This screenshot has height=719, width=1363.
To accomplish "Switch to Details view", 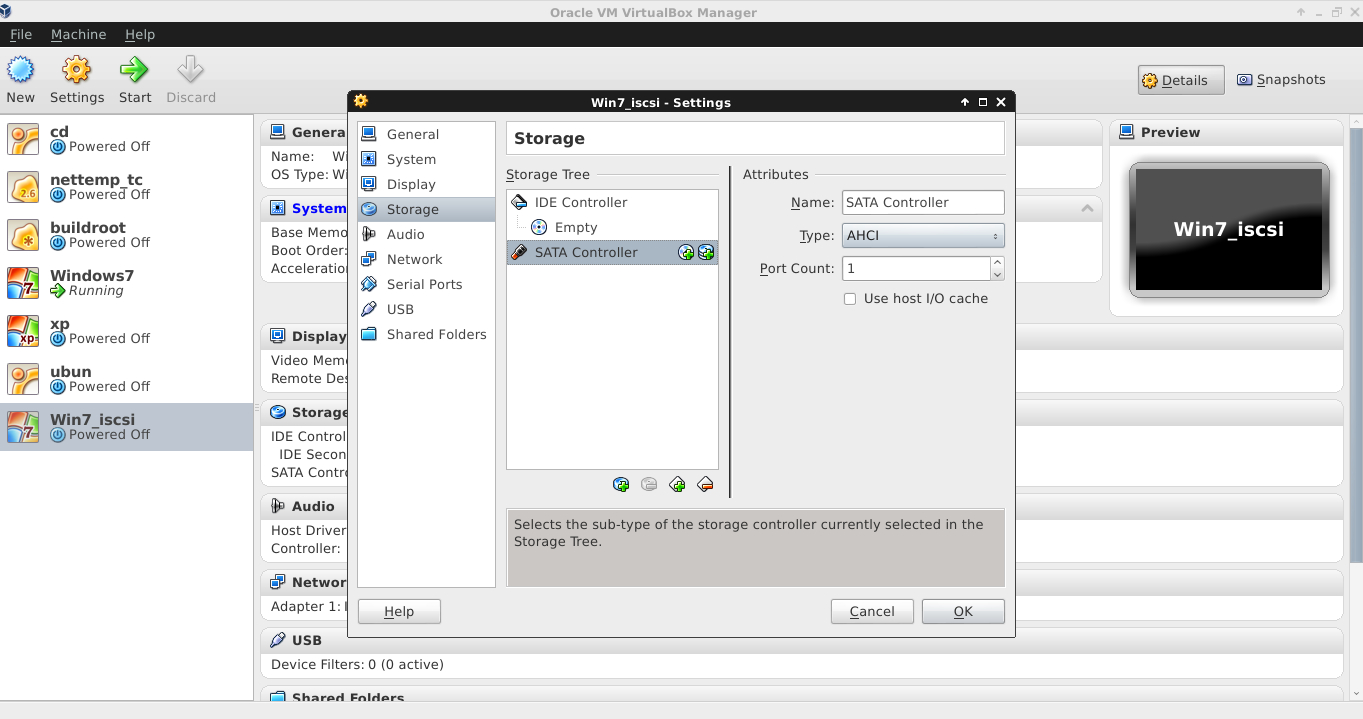I will tap(1181, 81).
